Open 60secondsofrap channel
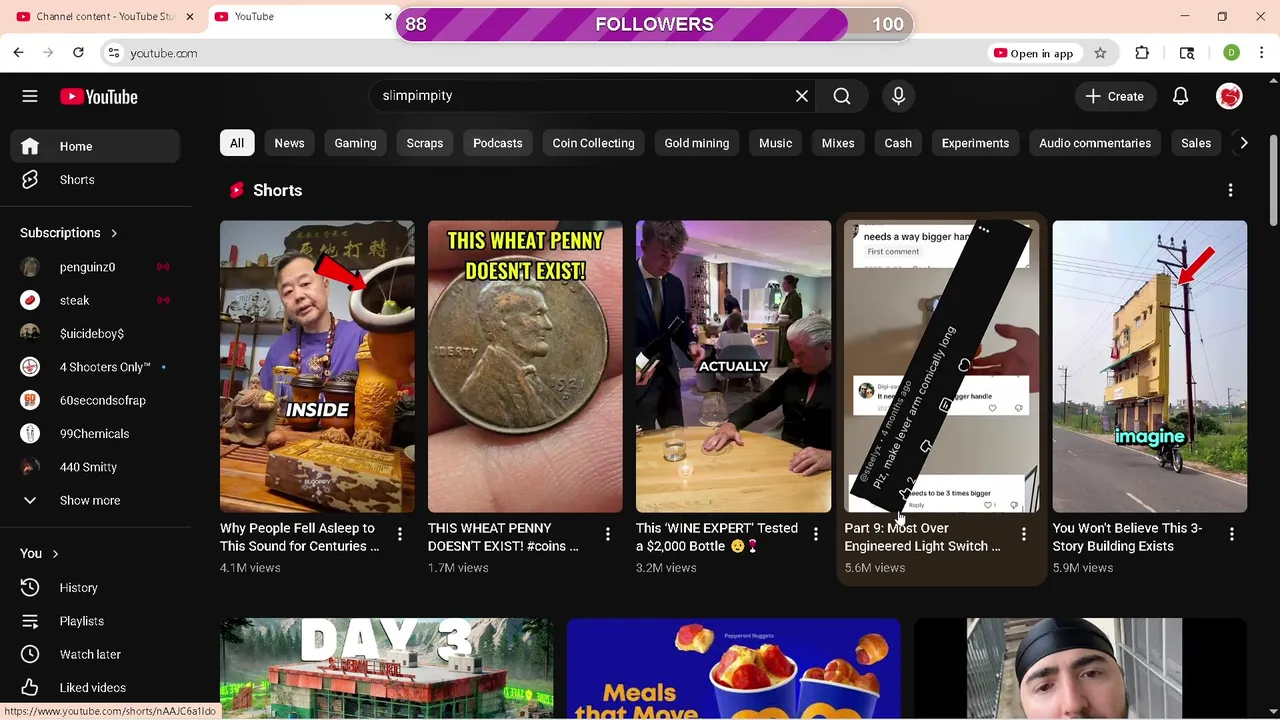This screenshot has height=720, width=1280. coord(96,400)
